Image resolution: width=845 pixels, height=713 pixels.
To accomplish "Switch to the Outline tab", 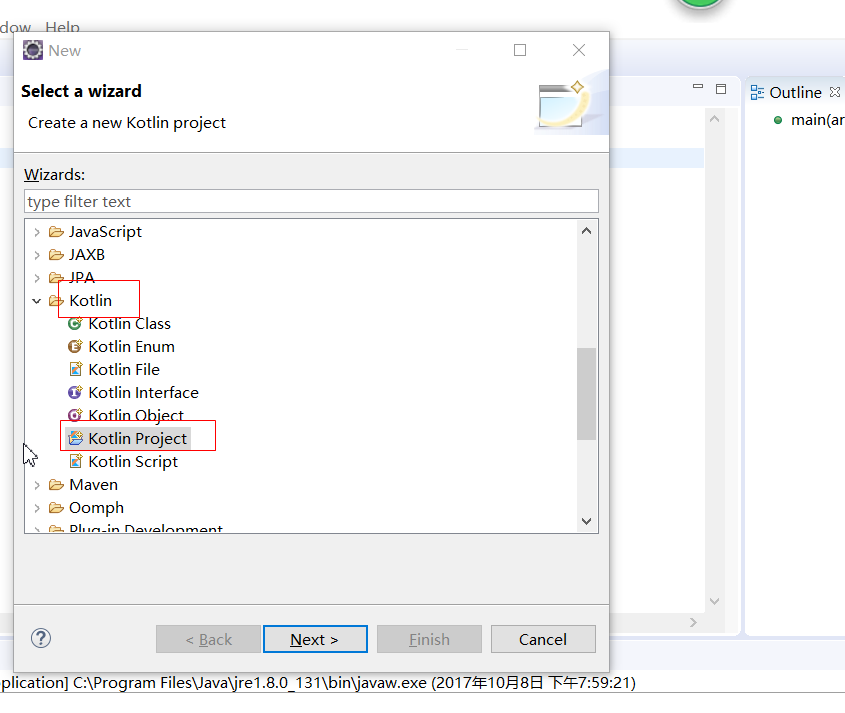I will [795, 93].
